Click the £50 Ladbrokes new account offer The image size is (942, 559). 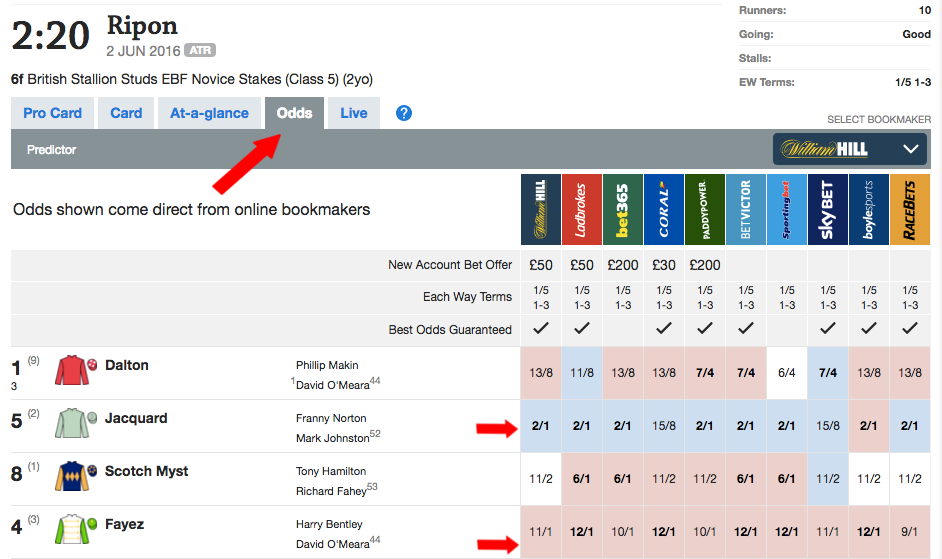(582, 265)
